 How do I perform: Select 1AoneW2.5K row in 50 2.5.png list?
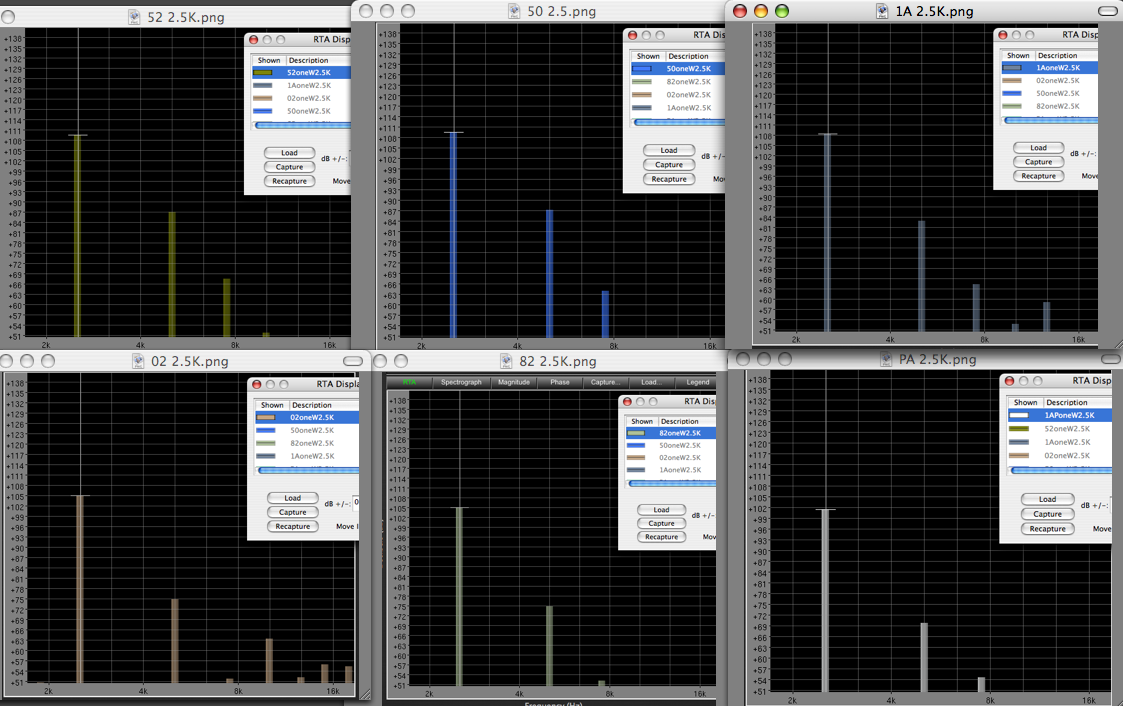(x=678, y=107)
